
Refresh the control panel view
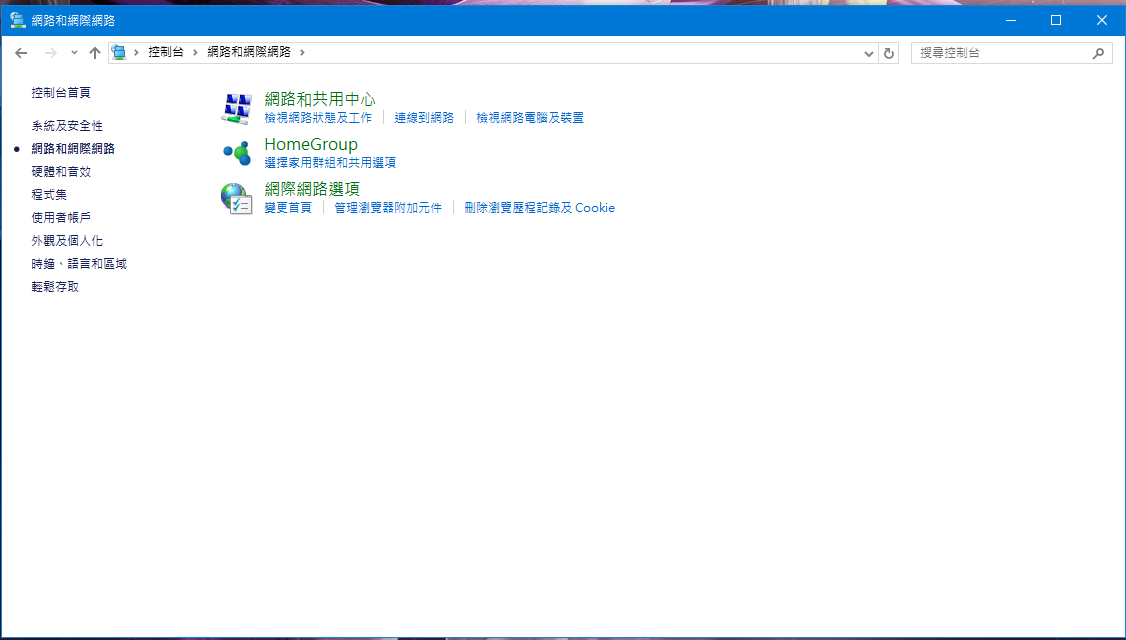[889, 52]
